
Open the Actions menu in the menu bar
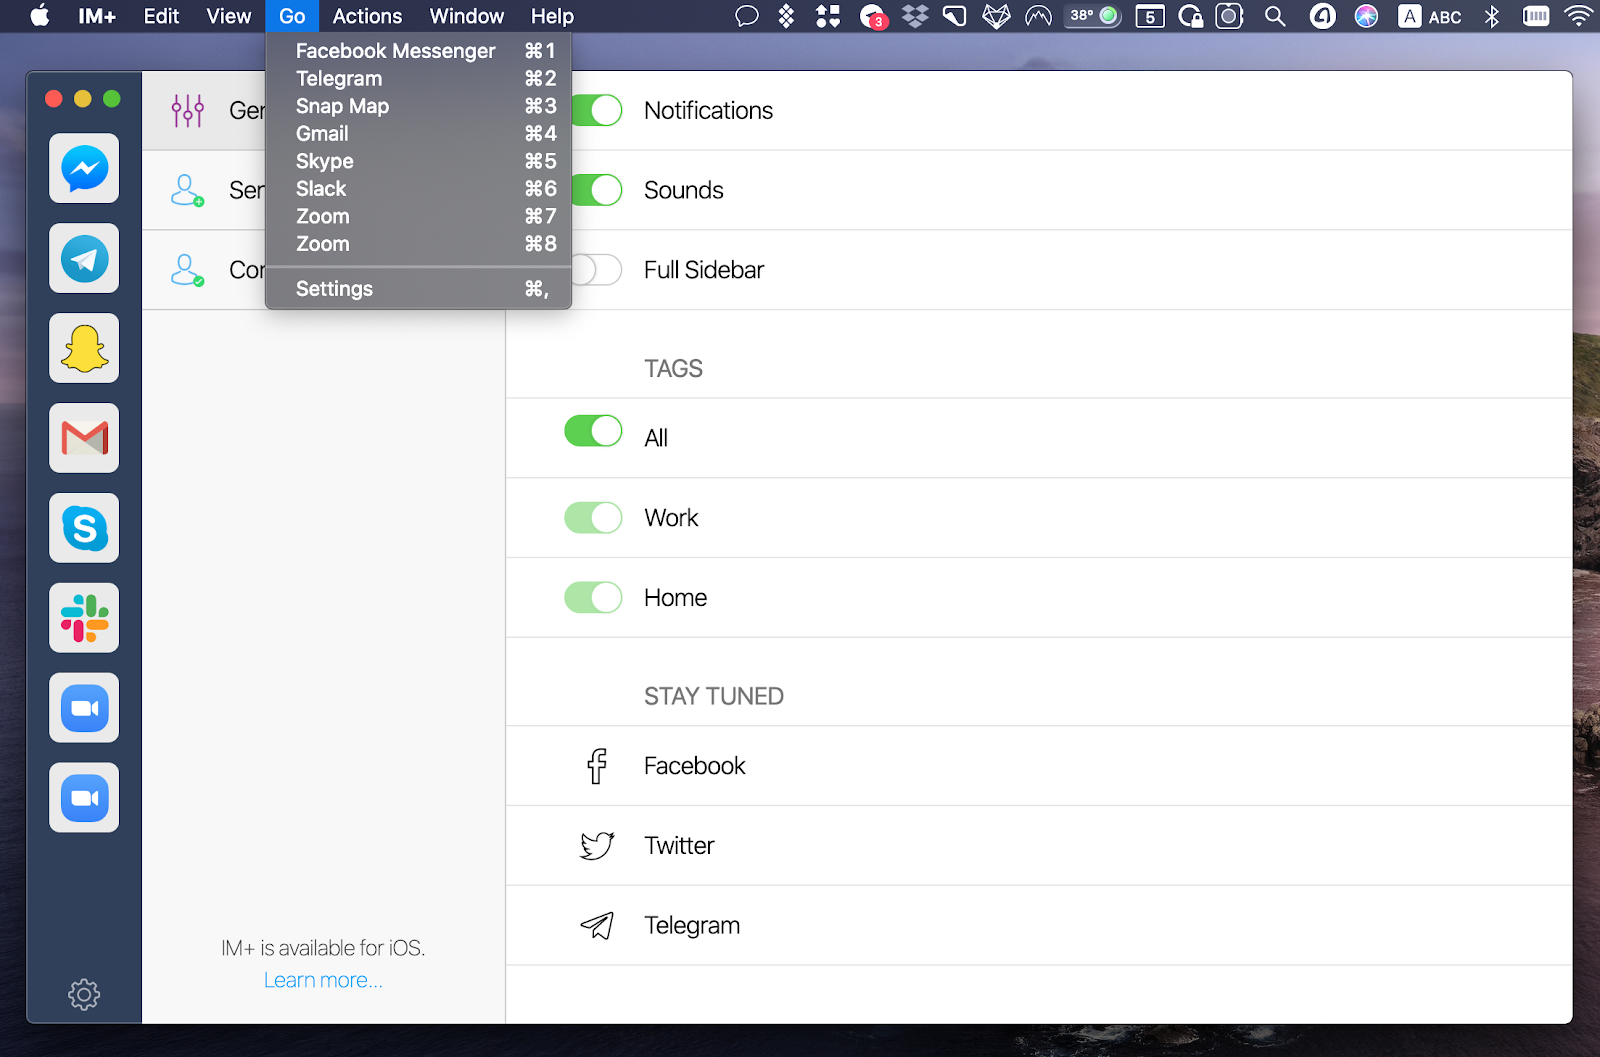click(366, 16)
